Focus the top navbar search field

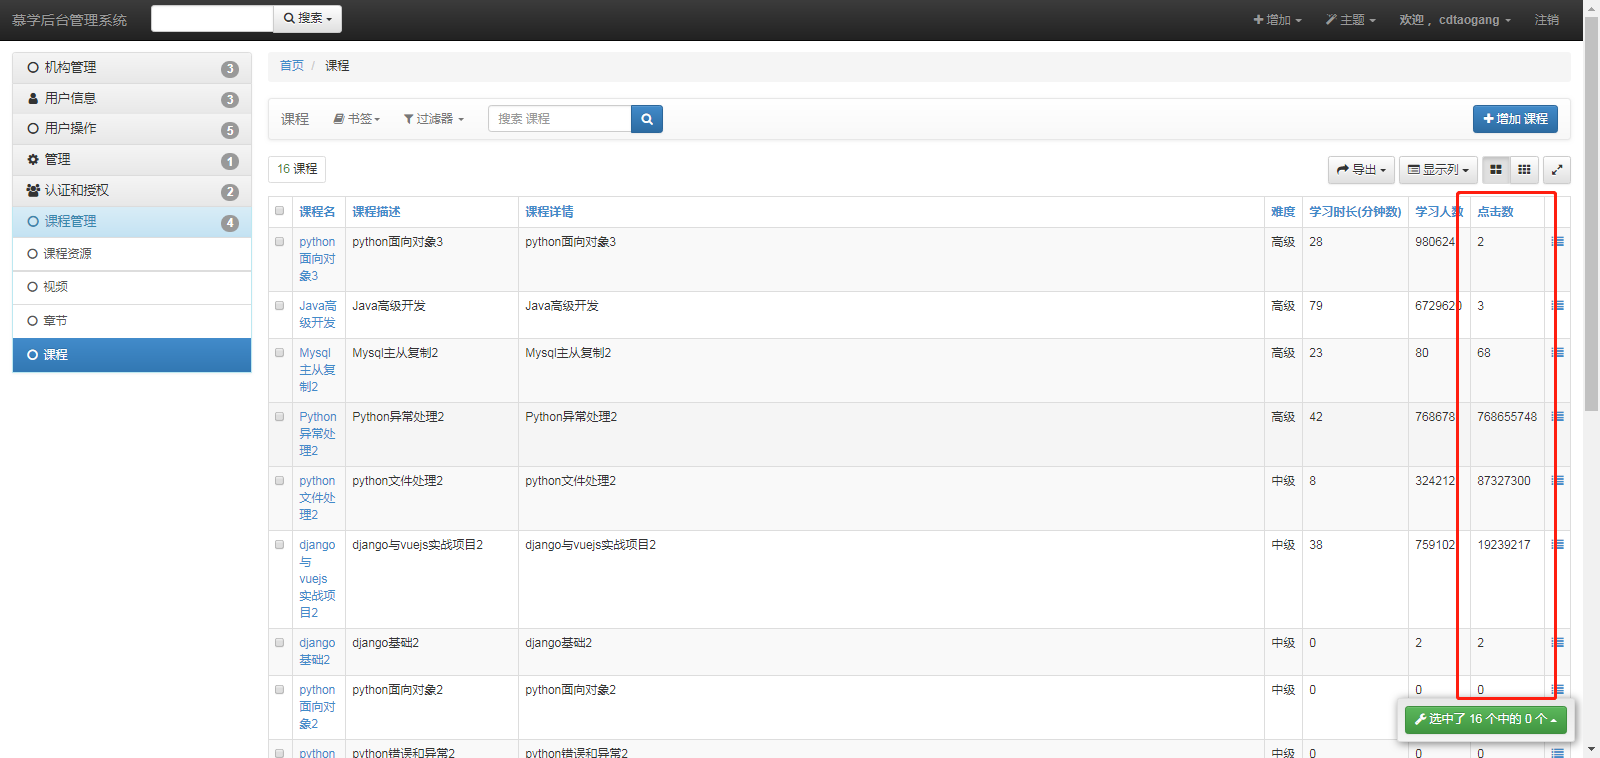[212, 19]
